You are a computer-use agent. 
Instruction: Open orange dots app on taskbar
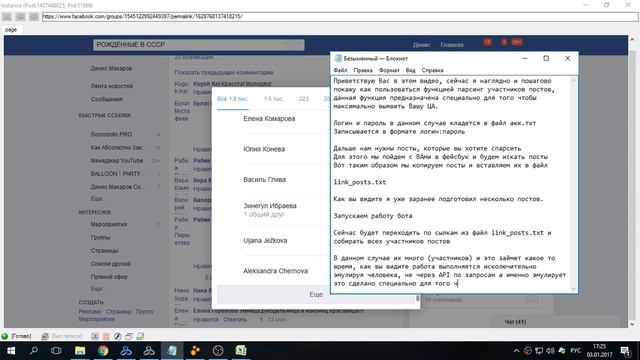(x=195, y=351)
